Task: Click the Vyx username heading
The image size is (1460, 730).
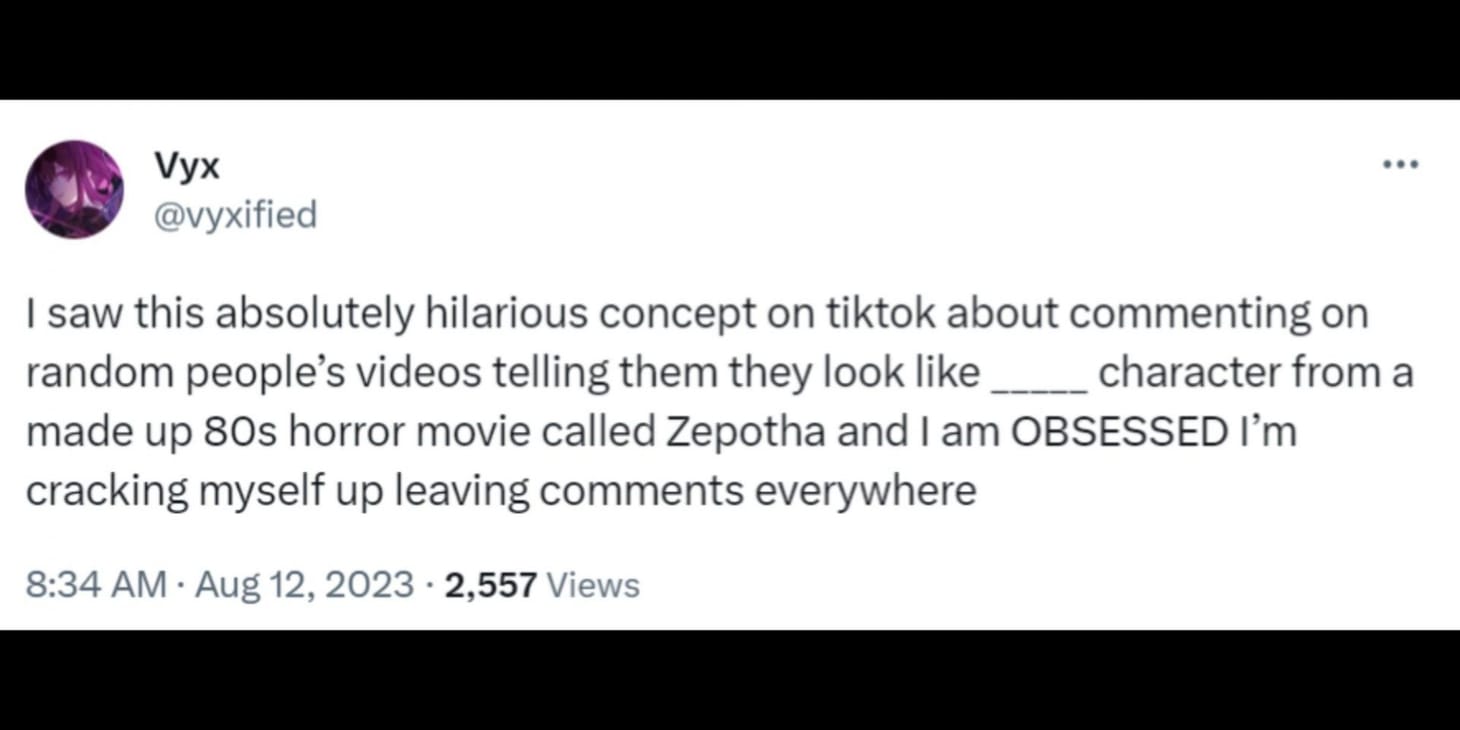Action: 185,164
